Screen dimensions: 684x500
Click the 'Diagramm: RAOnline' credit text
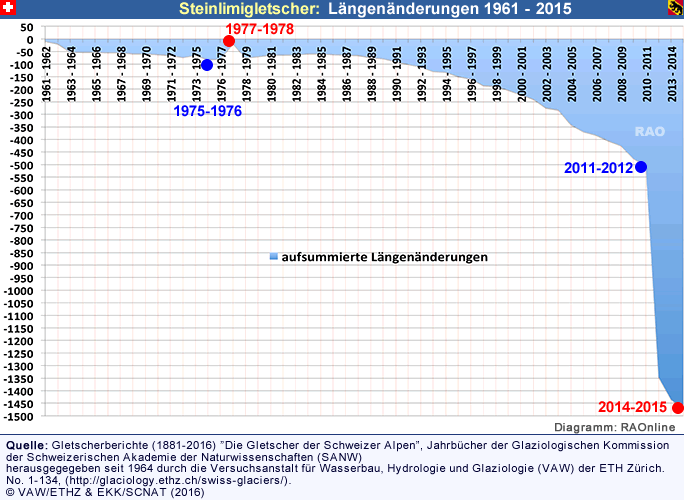click(x=618, y=427)
